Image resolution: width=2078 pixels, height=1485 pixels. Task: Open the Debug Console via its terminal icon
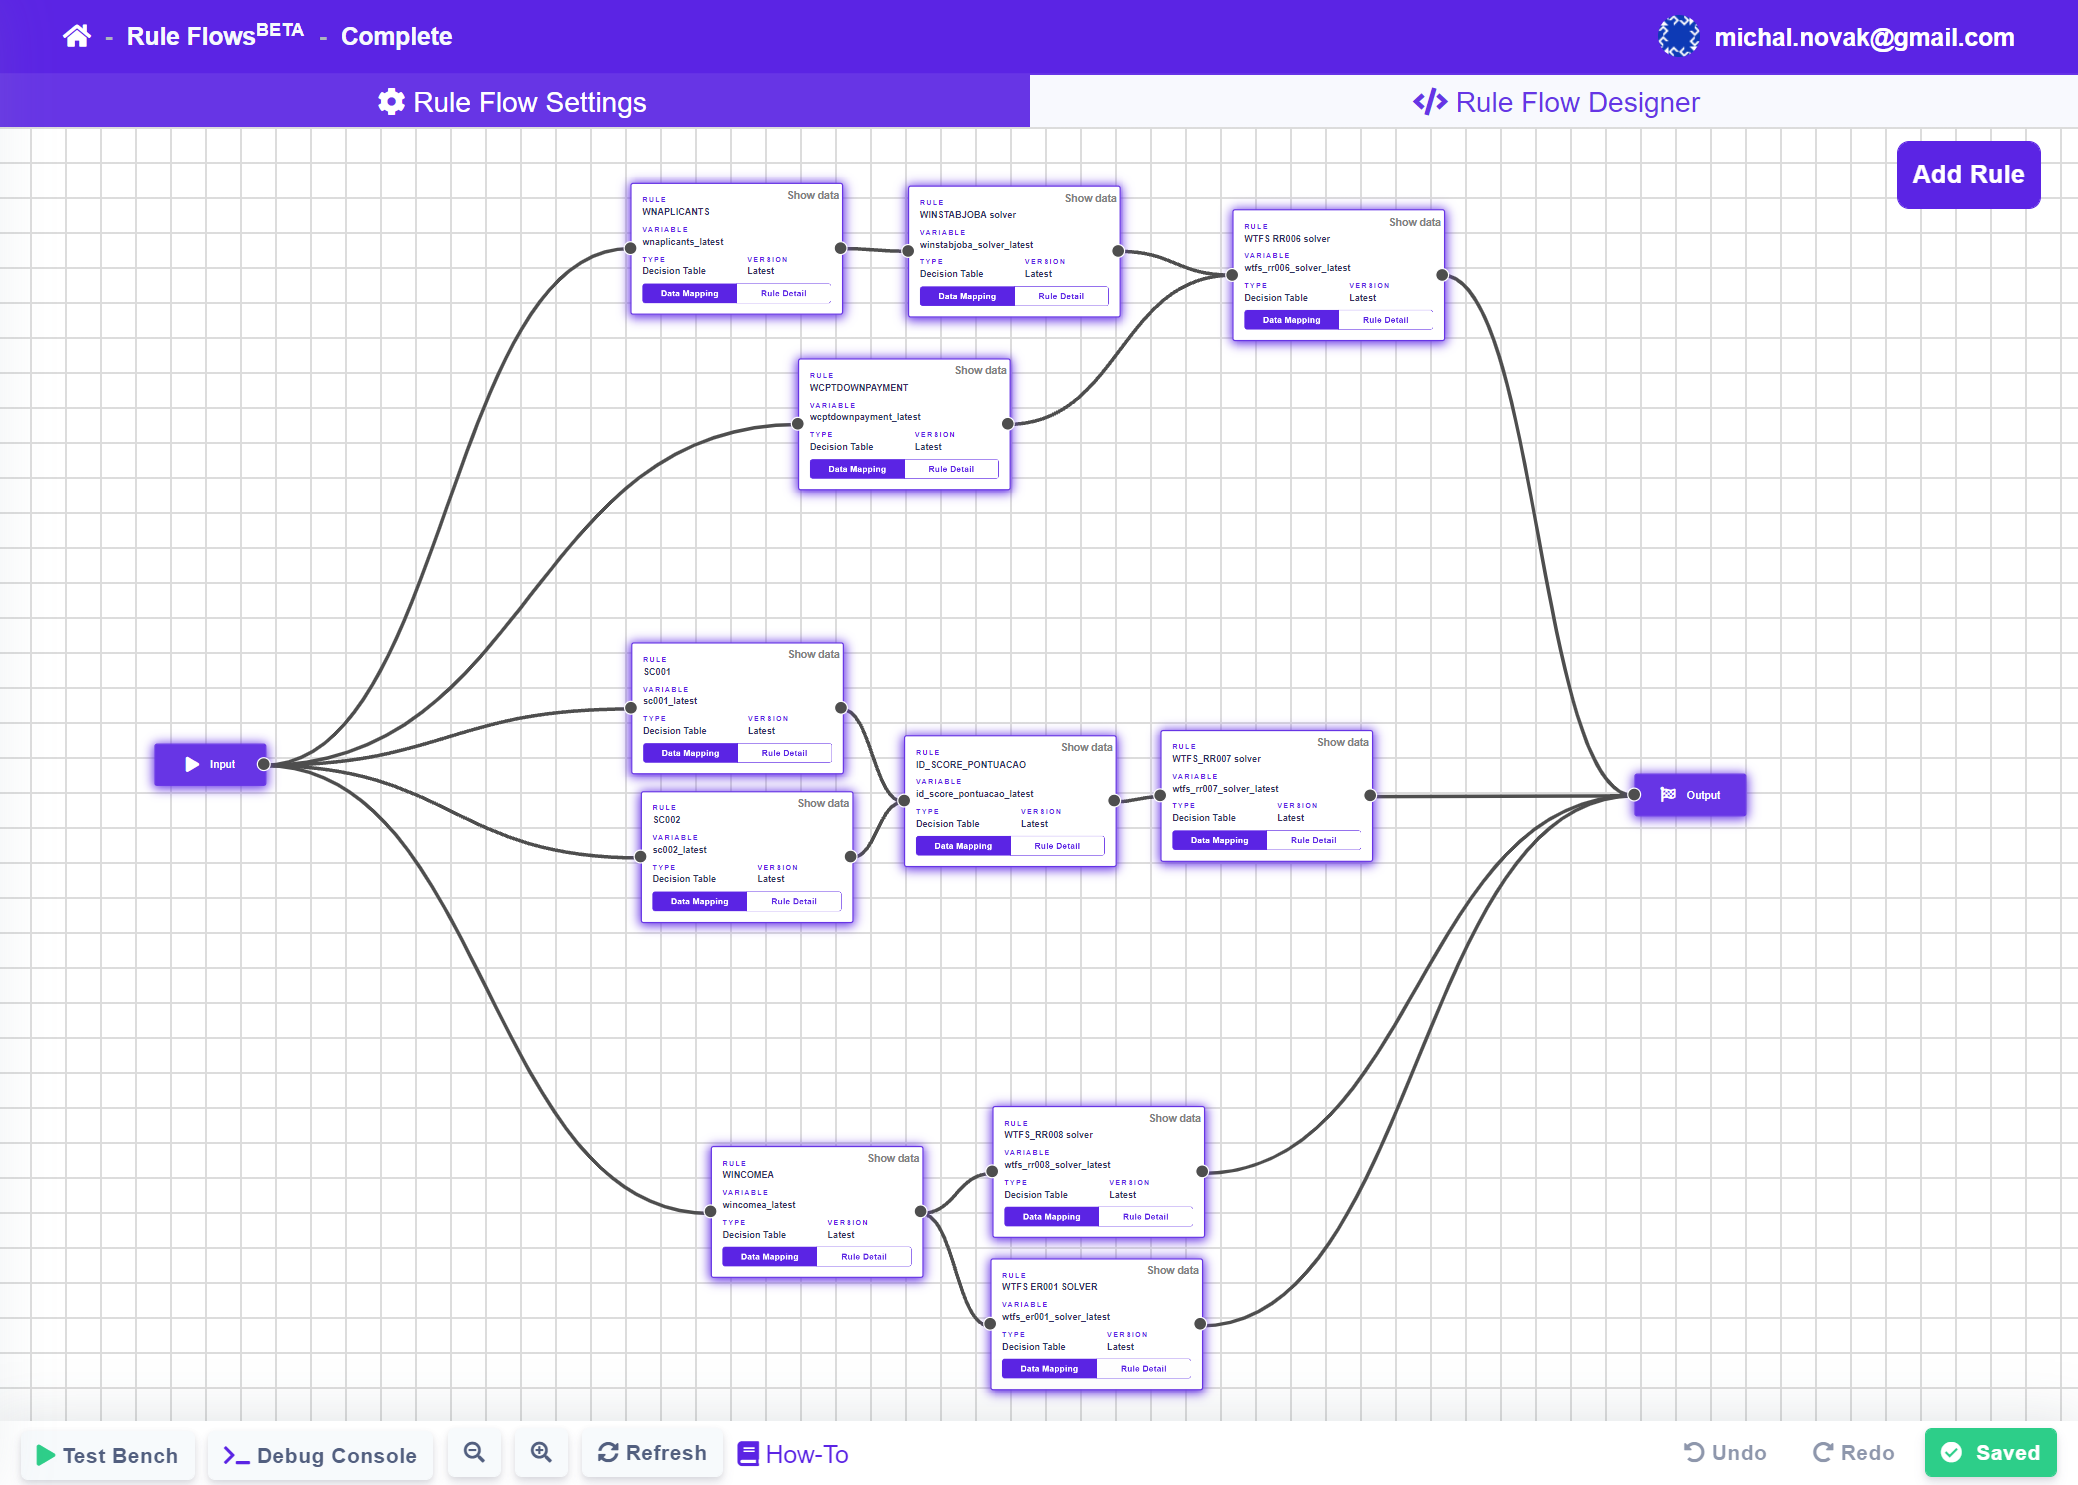[235, 1454]
